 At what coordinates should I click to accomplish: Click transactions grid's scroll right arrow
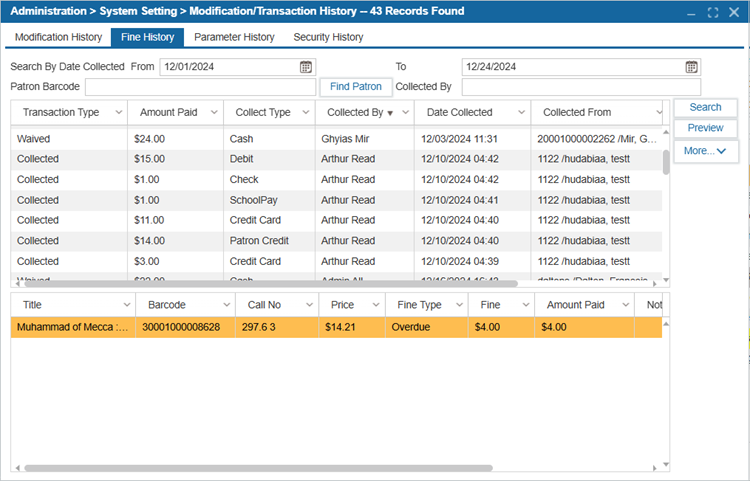click(x=655, y=284)
